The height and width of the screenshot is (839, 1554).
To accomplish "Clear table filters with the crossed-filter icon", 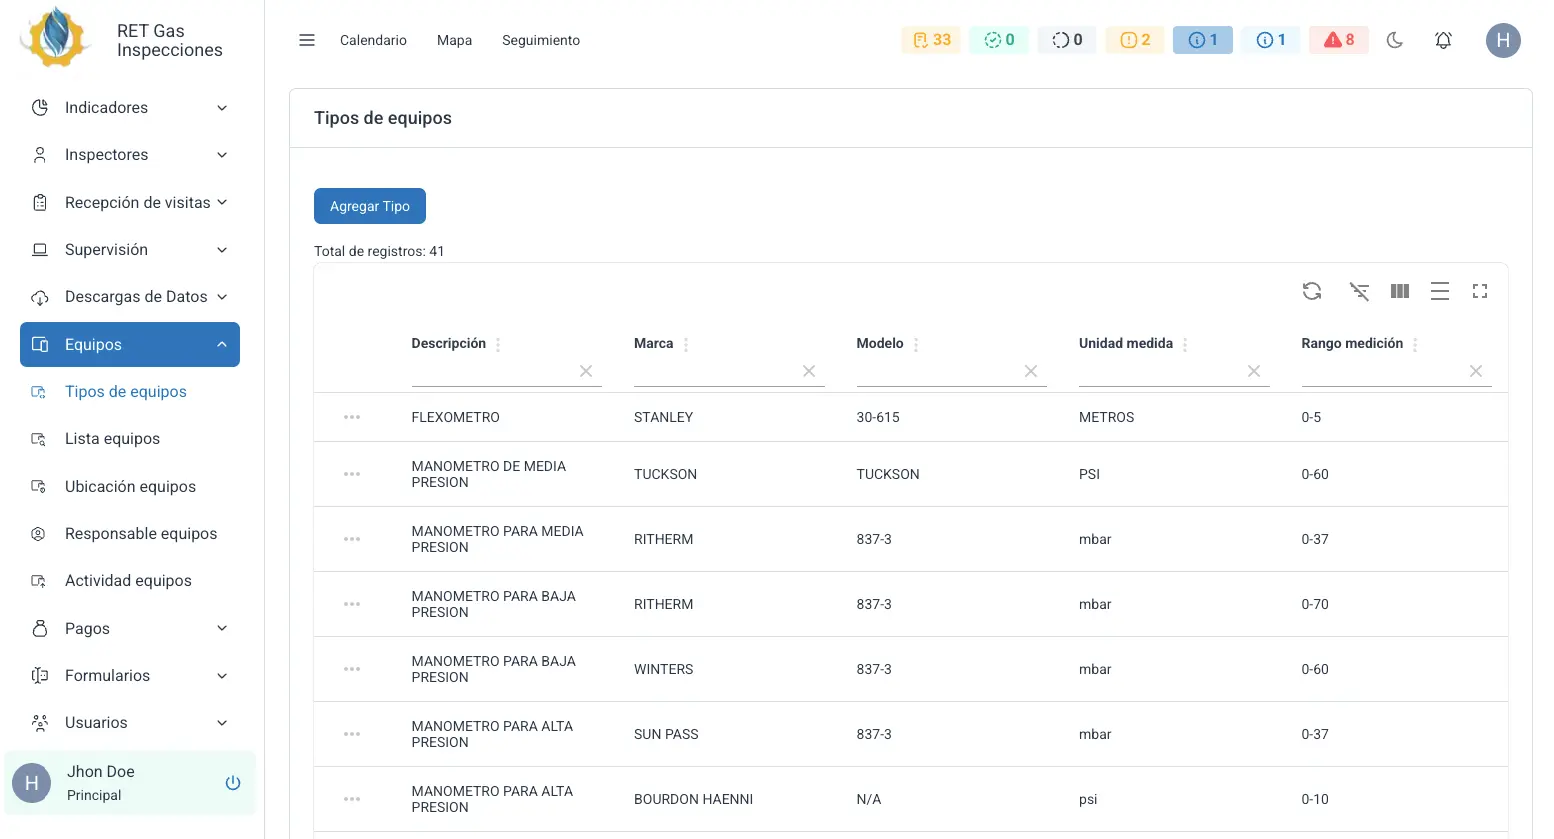I will pyautogui.click(x=1359, y=291).
